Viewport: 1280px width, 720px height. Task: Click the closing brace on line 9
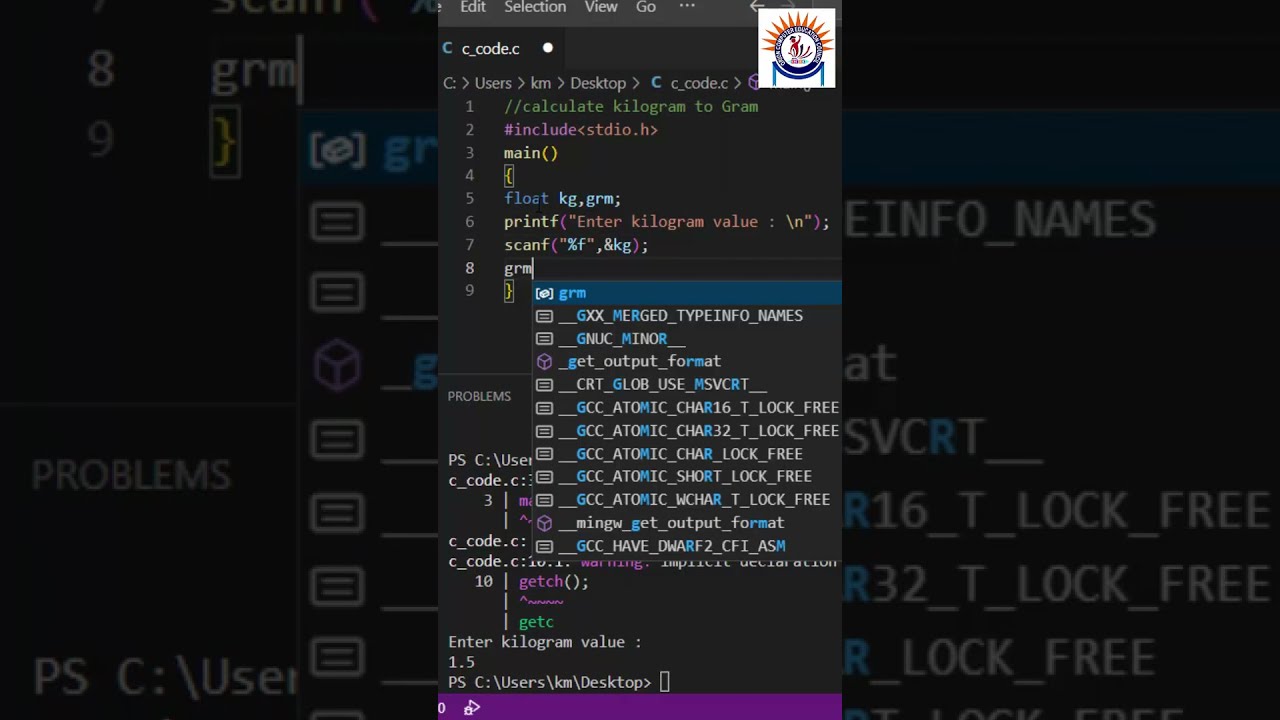click(508, 291)
